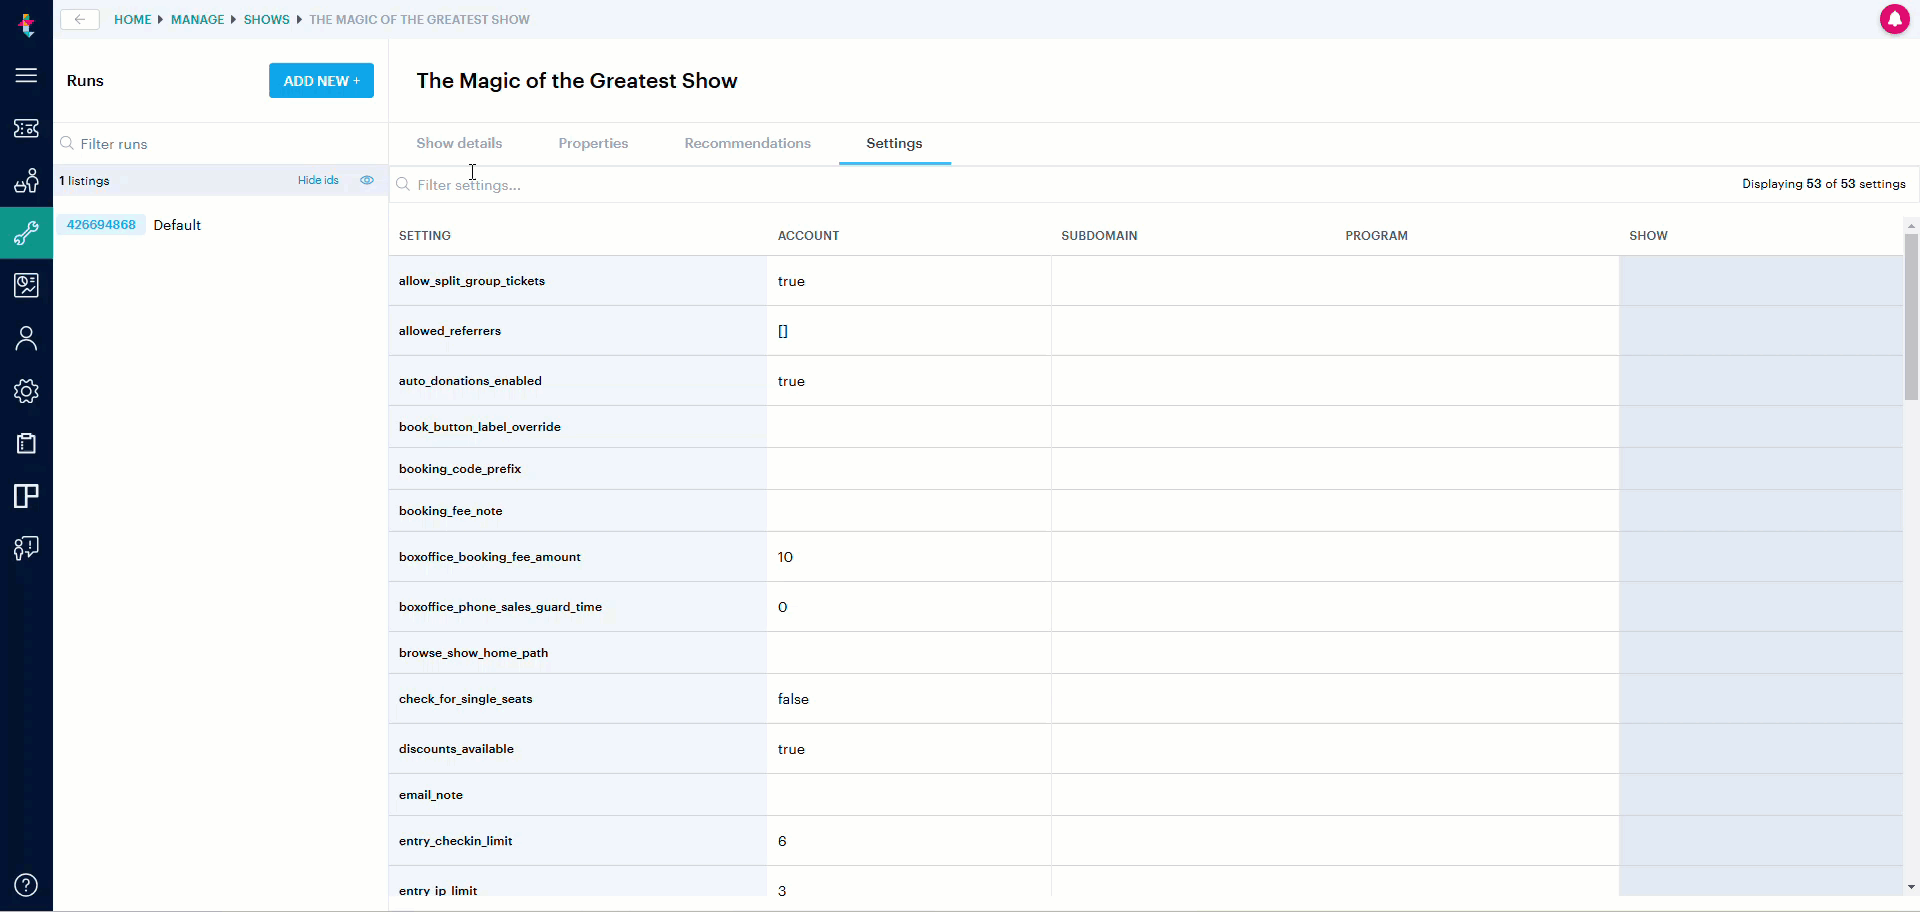Click the scrollbar up arrow
The image size is (1920, 912).
click(1911, 226)
